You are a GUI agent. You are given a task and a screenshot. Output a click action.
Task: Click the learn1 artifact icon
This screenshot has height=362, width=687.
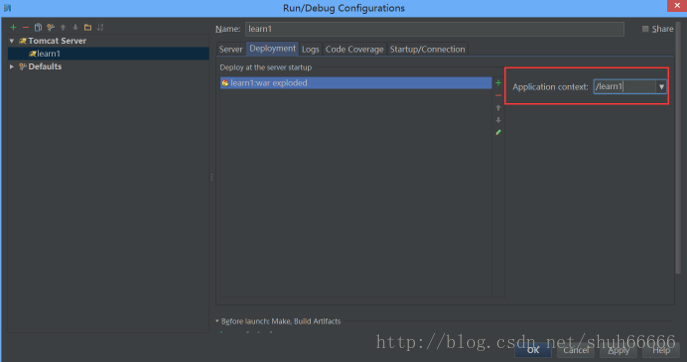click(x=225, y=83)
